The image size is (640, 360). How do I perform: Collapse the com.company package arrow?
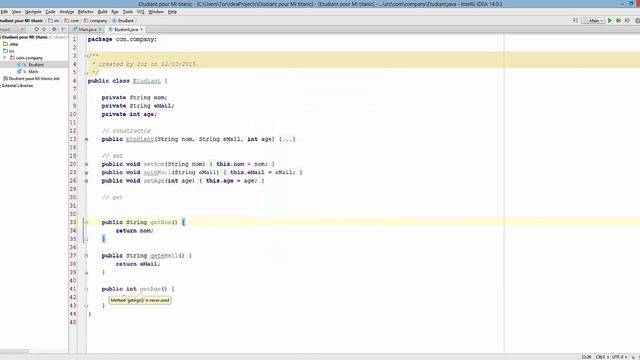click(x=5, y=58)
